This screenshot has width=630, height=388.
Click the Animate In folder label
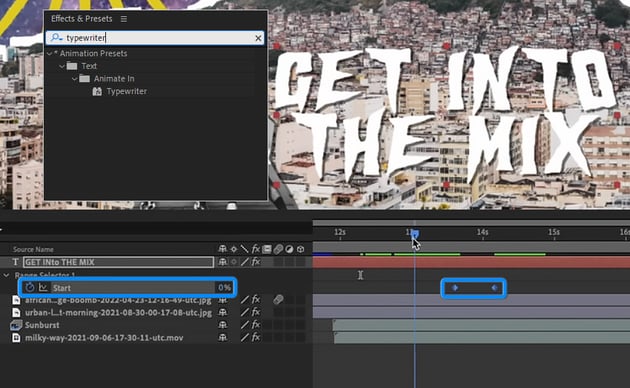114,79
